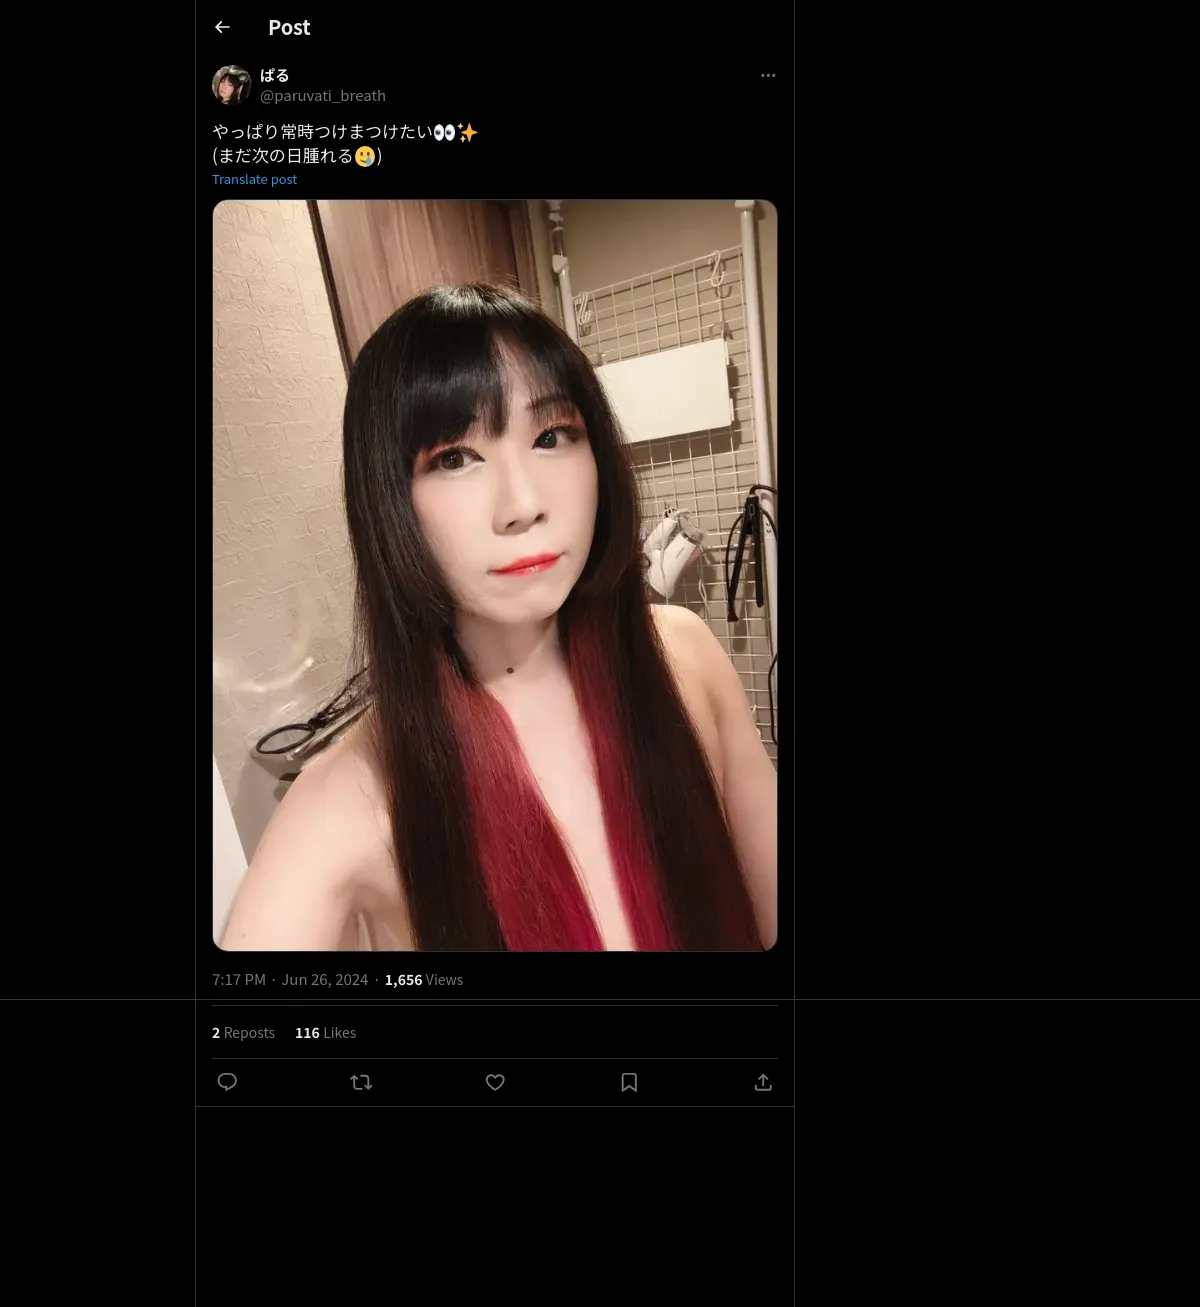Click the tearful smiling emoji in the post
This screenshot has width=1200, height=1307.
click(x=365, y=156)
